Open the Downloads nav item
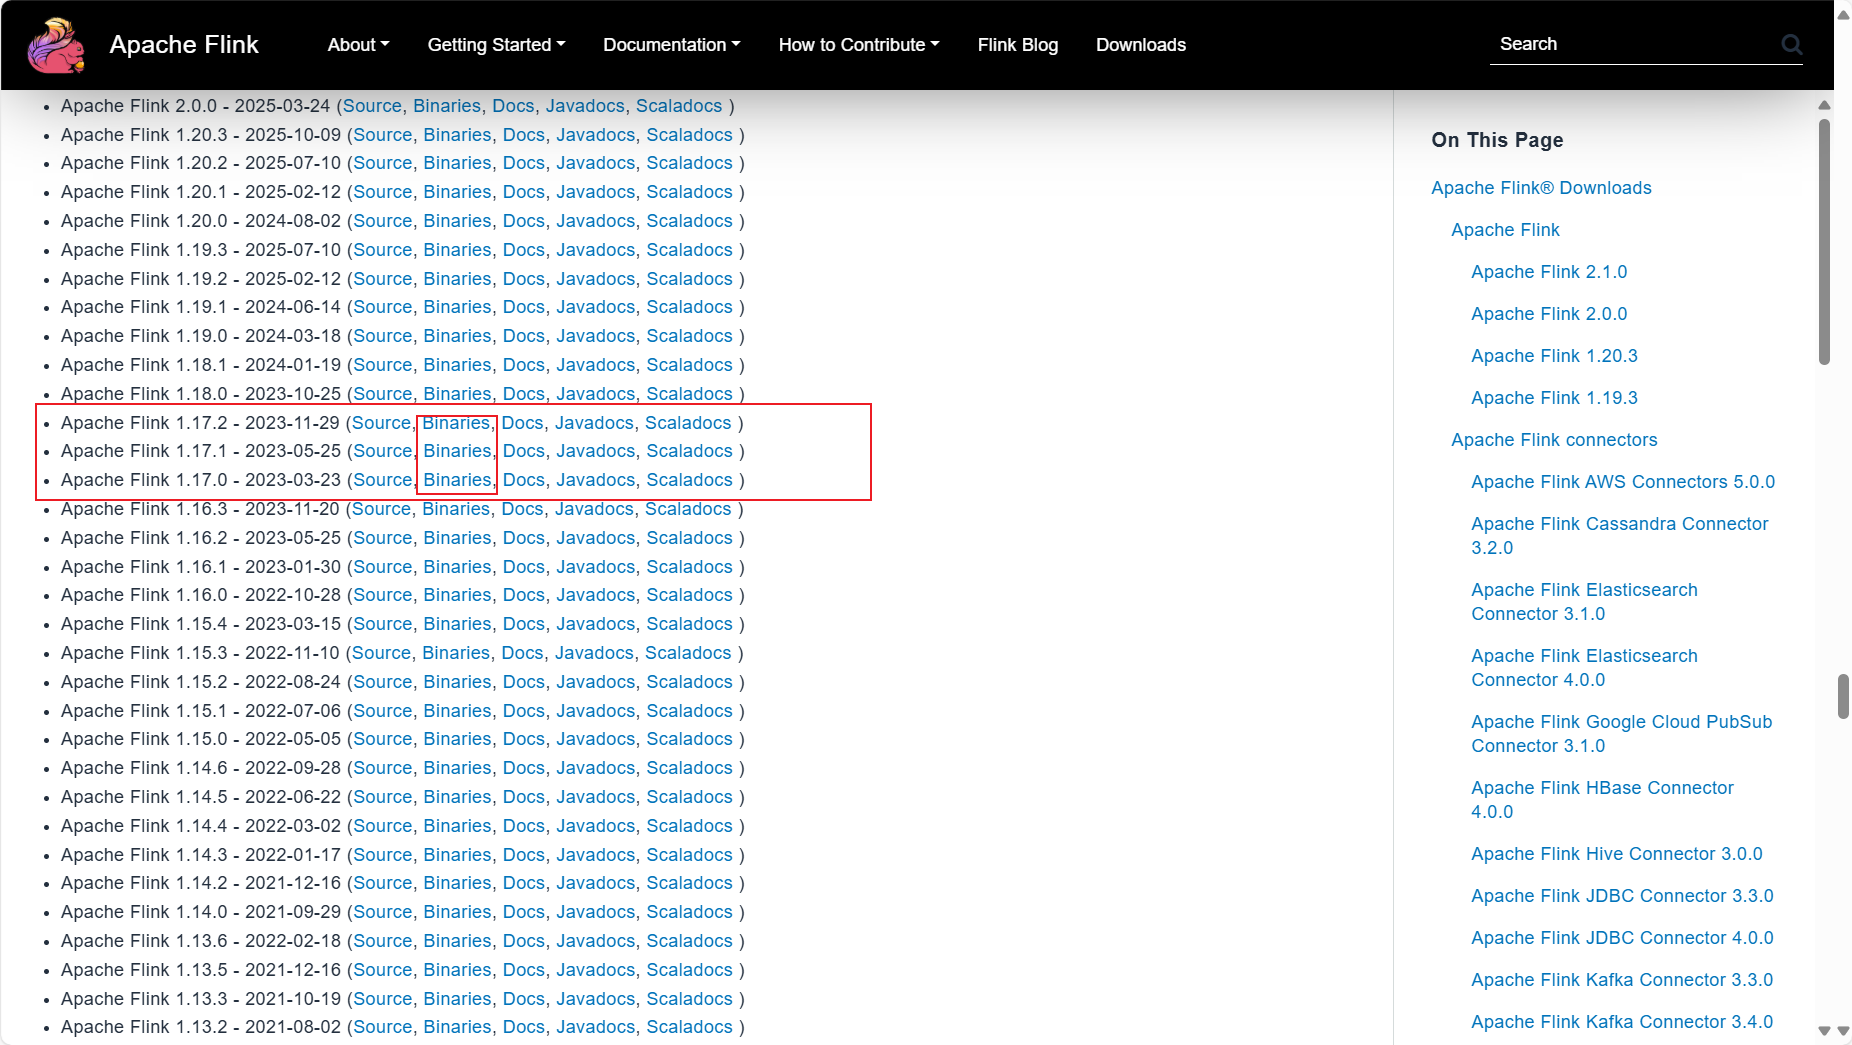 pyautogui.click(x=1141, y=45)
